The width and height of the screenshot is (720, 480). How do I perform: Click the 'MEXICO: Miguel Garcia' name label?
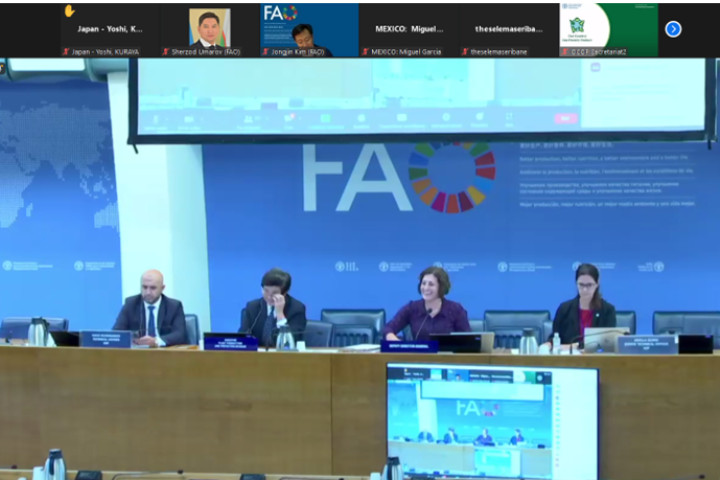pyautogui.click(x=406, y=52)
